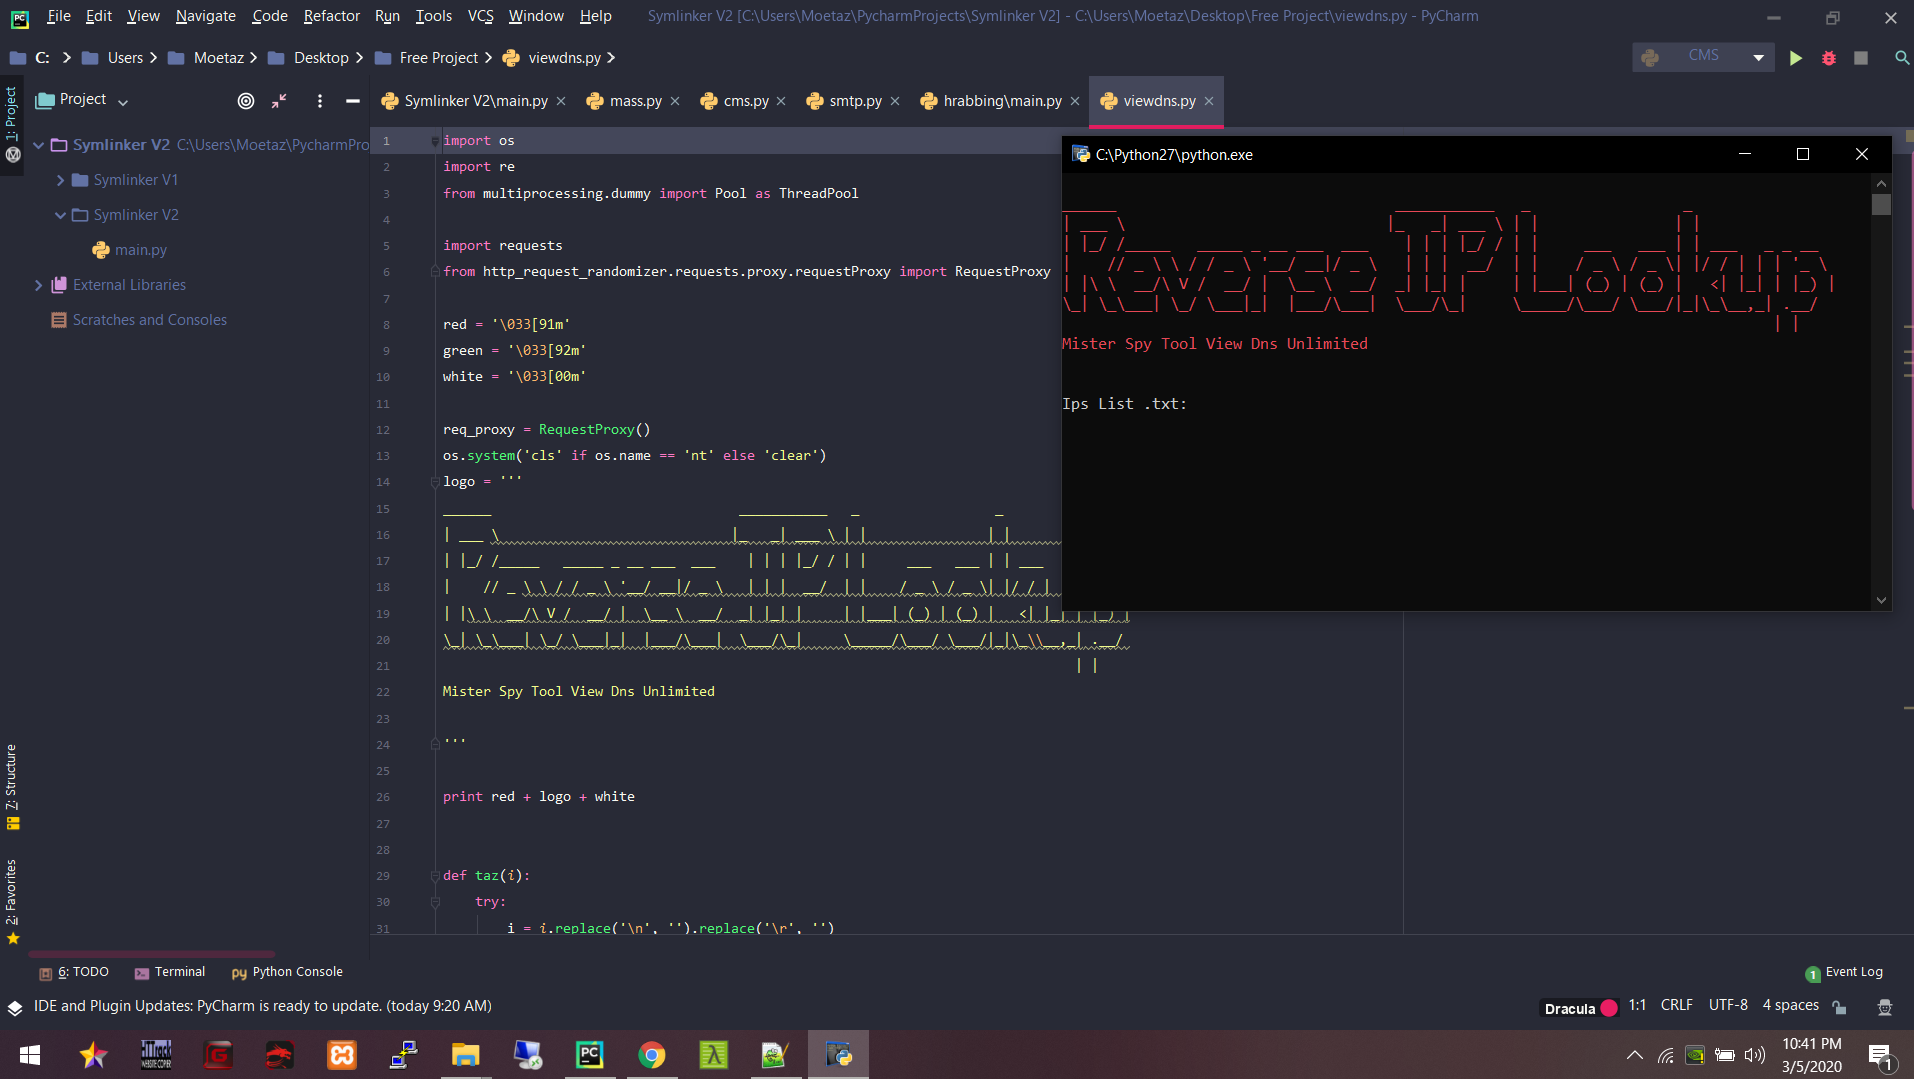Viewport: 1914px width, 1079px height.
Task: Close the cms.py tab
Action: click(781, 101)
